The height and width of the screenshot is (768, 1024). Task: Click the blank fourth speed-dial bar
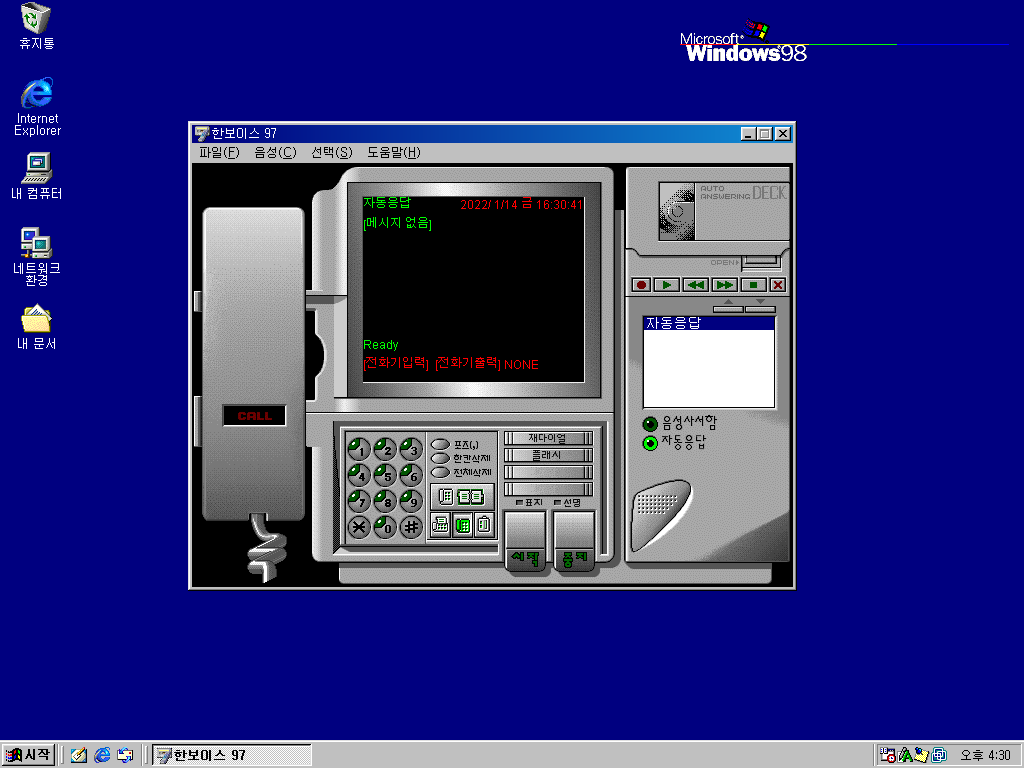coord(548,489)
